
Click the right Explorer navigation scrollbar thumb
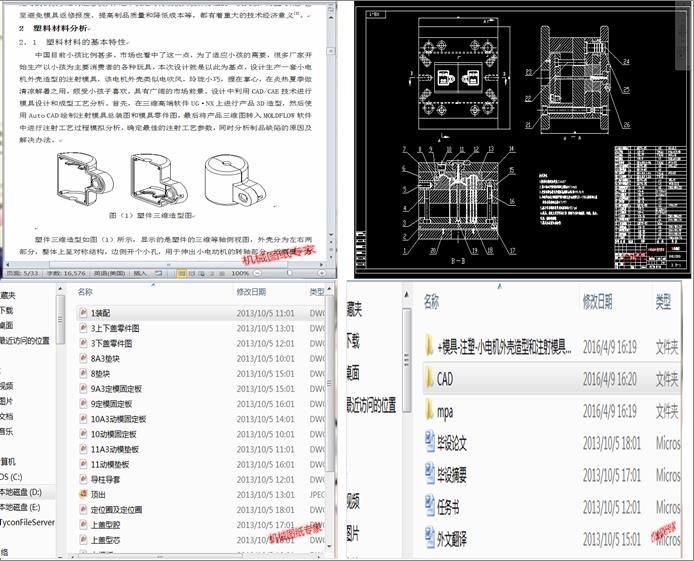[x=407, y=360]
